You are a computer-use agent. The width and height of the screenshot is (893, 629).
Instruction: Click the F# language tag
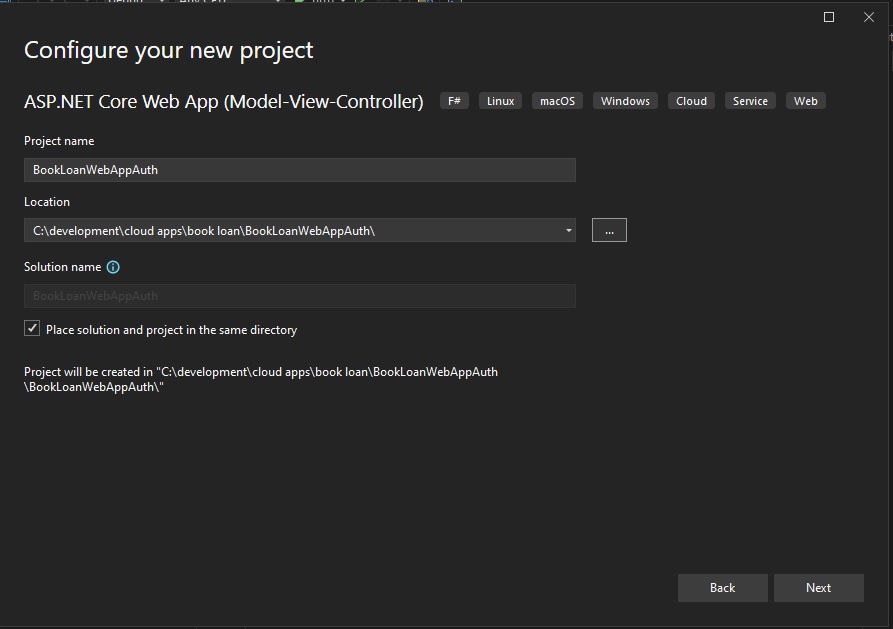[454, 101]
